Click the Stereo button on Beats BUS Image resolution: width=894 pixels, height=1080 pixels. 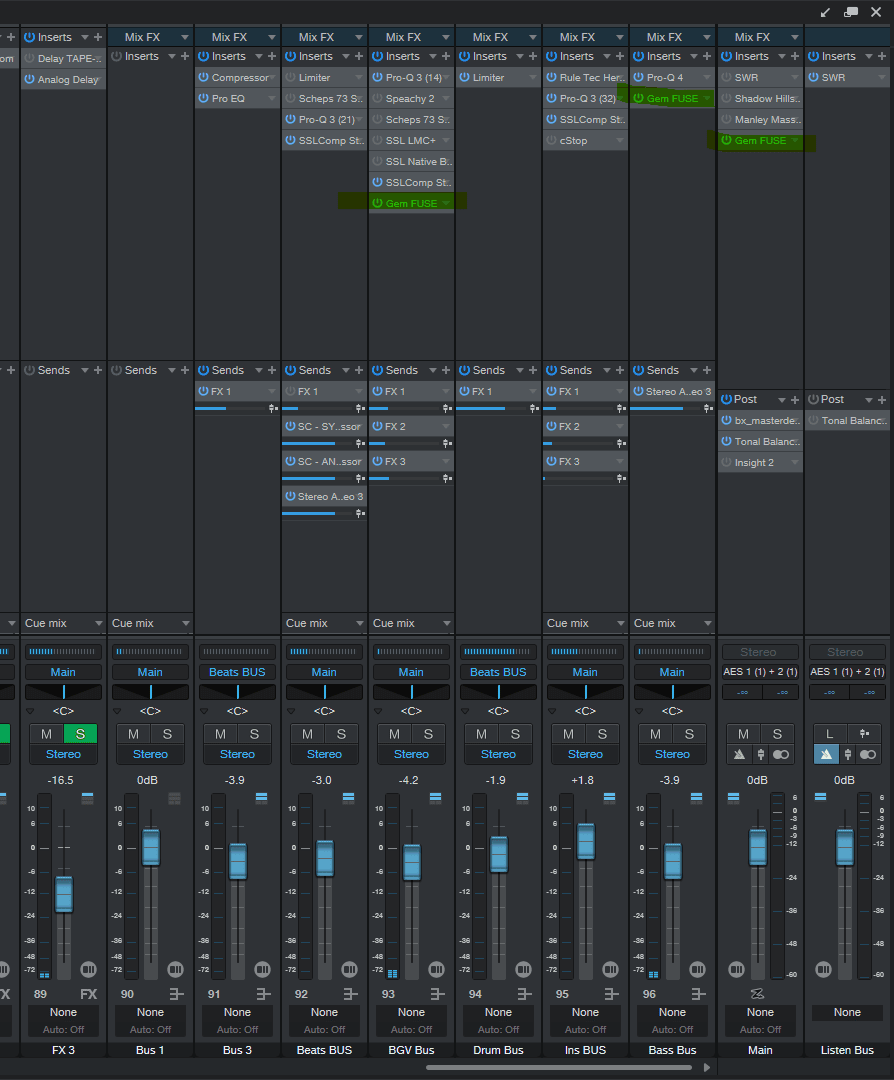coord(324,754)
